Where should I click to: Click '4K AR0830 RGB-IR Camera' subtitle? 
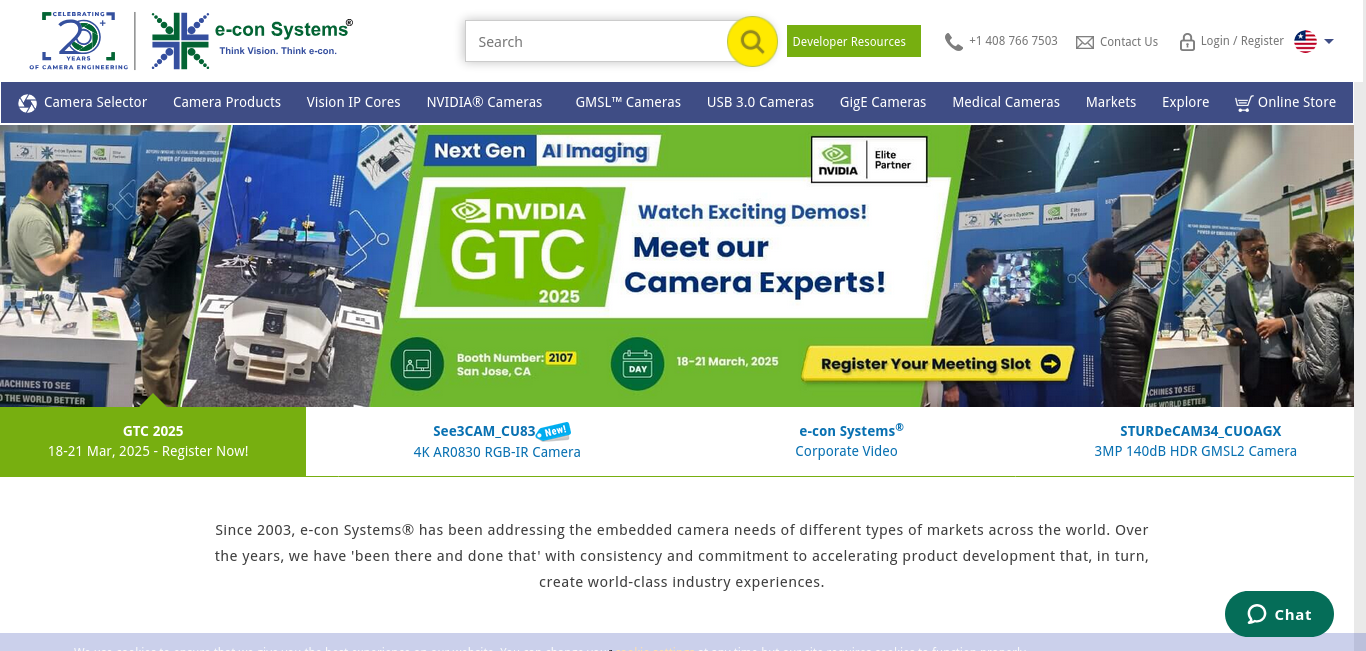tap(497, 452)
